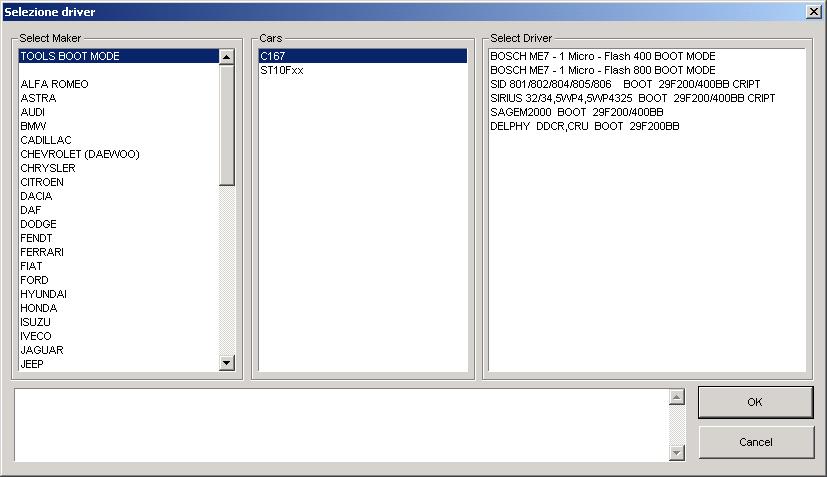This screenshot has height=477, width=827.
Task: Select CITROEN in the maker list
Action: click(x=119, y=182)
